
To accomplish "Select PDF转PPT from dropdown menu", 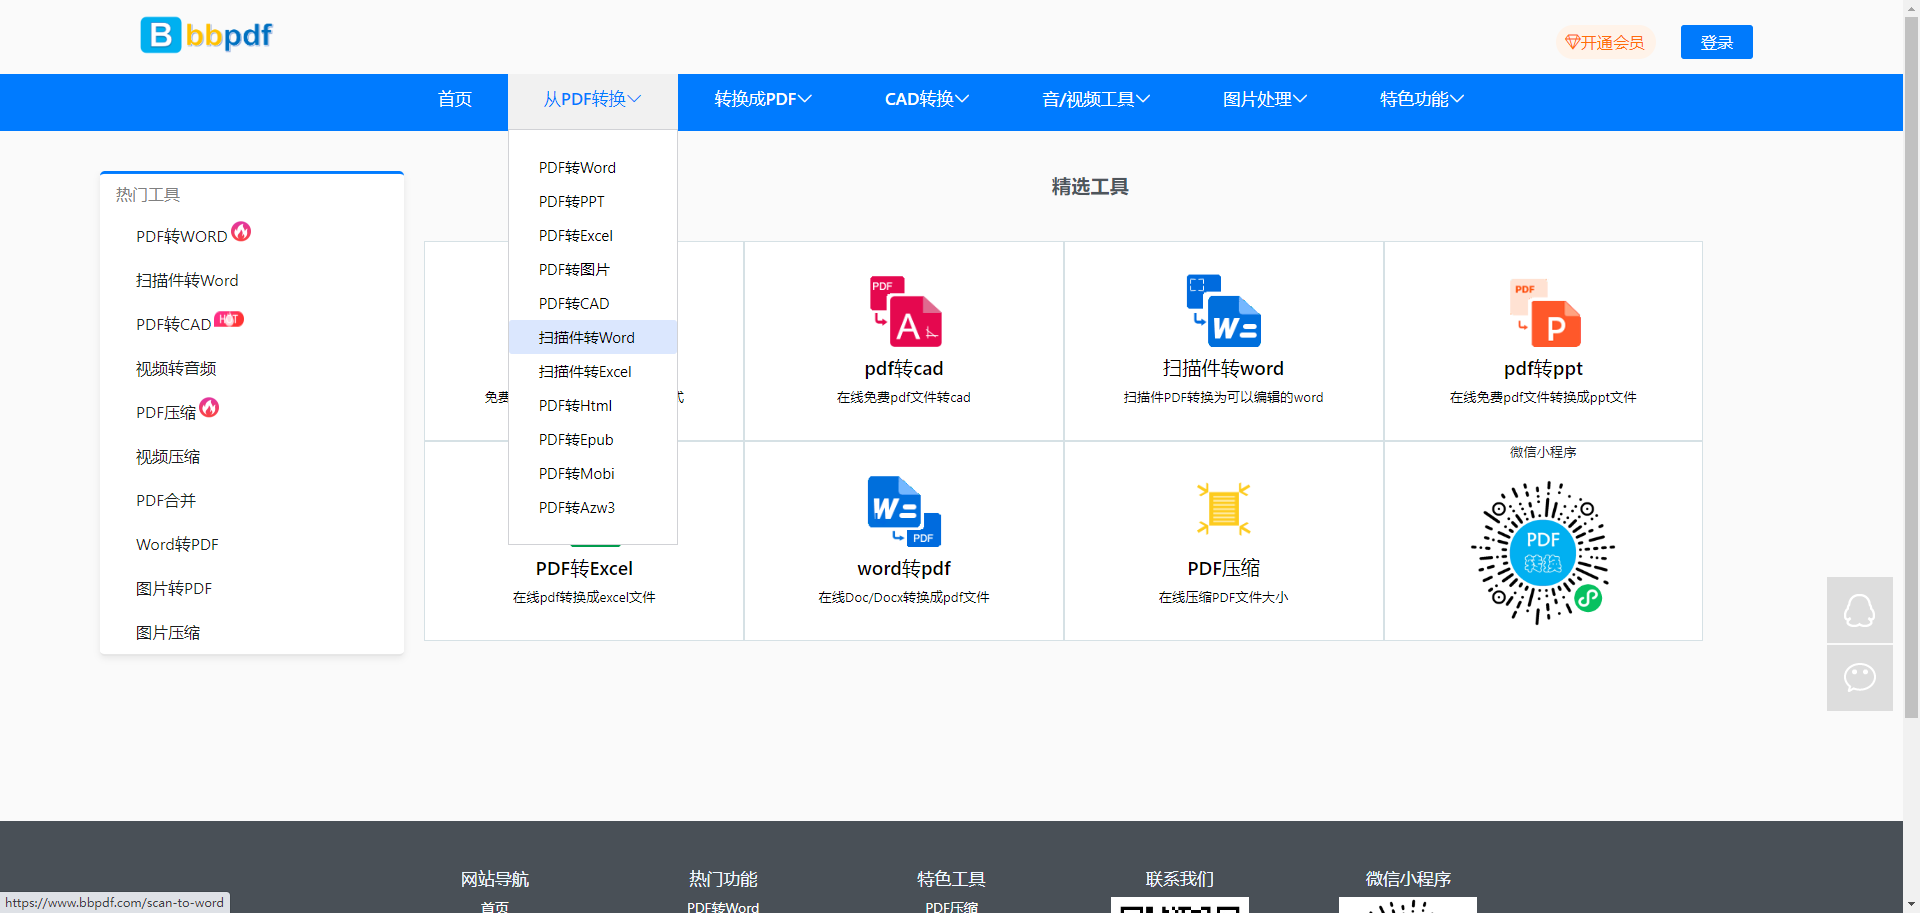I will (x=593, y=201).
